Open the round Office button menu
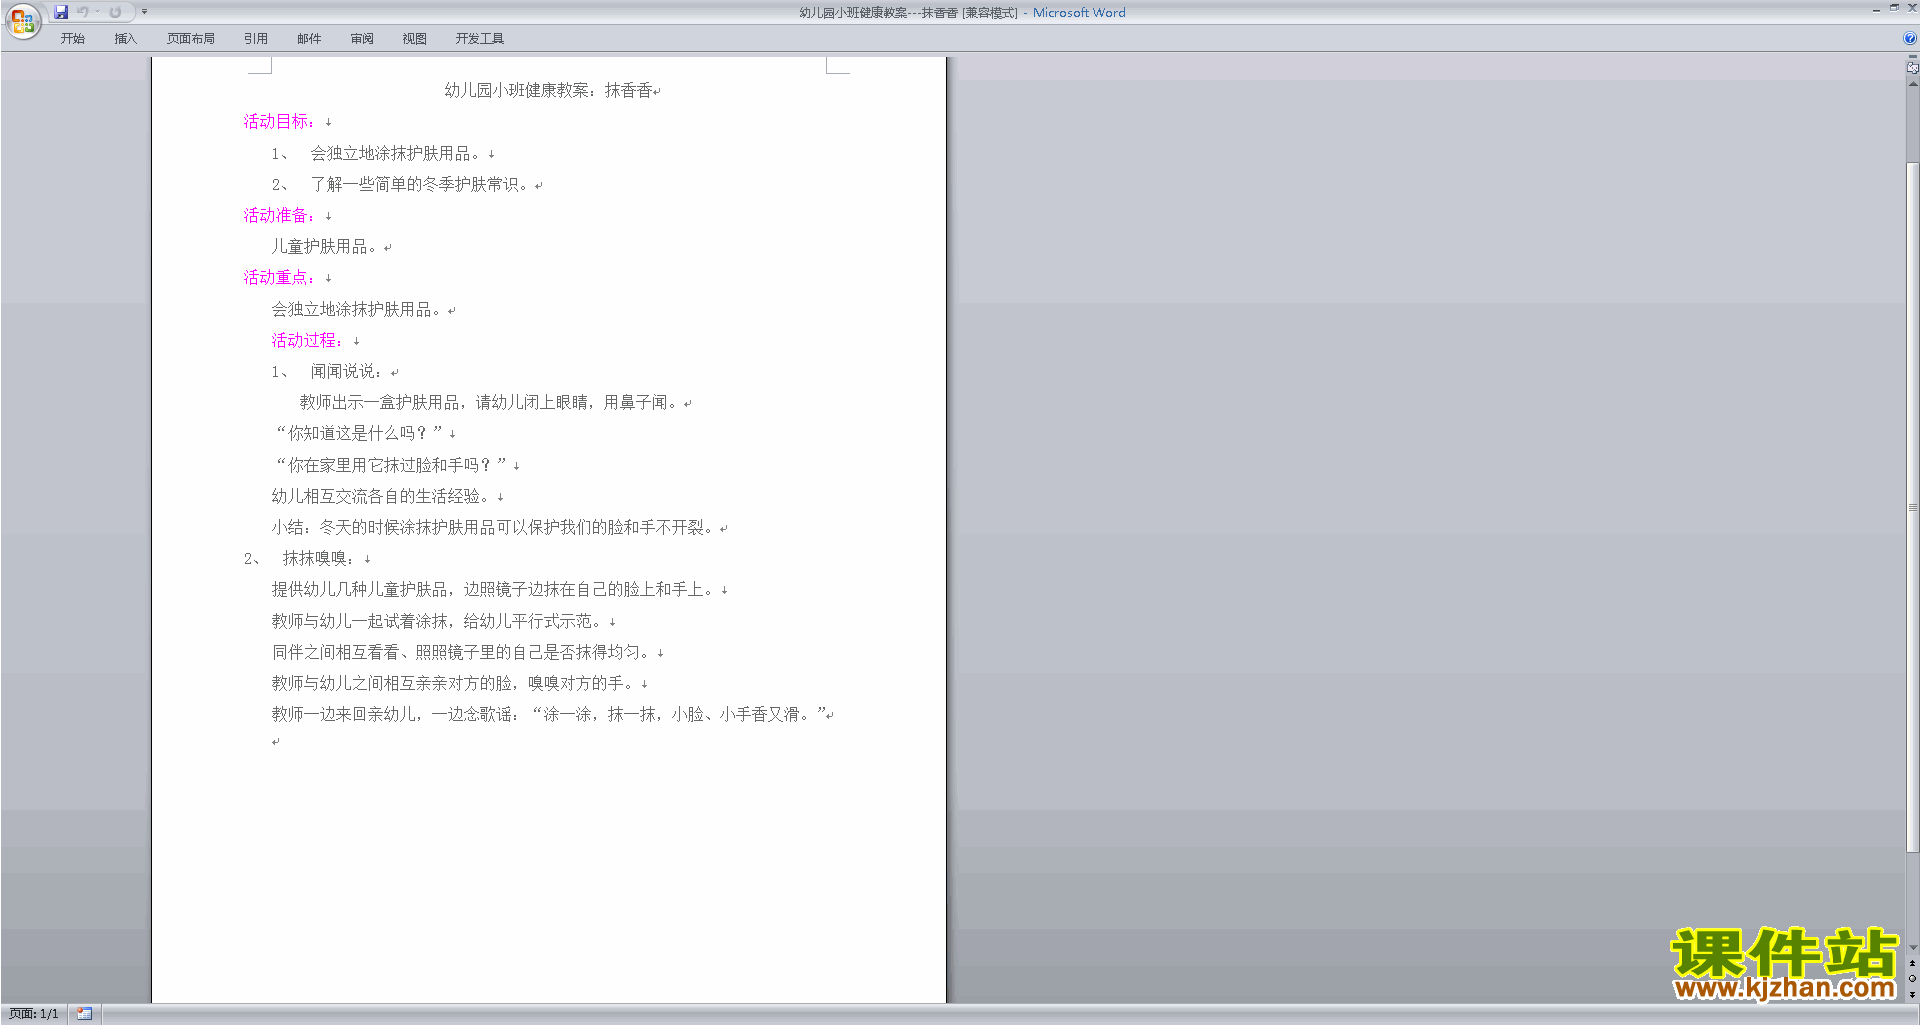Viewport: 1920px width, 1025px height. tap(22, 20)
